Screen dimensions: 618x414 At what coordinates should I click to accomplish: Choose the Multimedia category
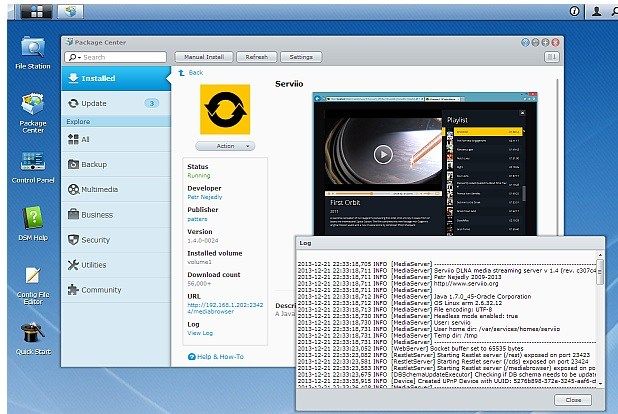click(116, 190)
